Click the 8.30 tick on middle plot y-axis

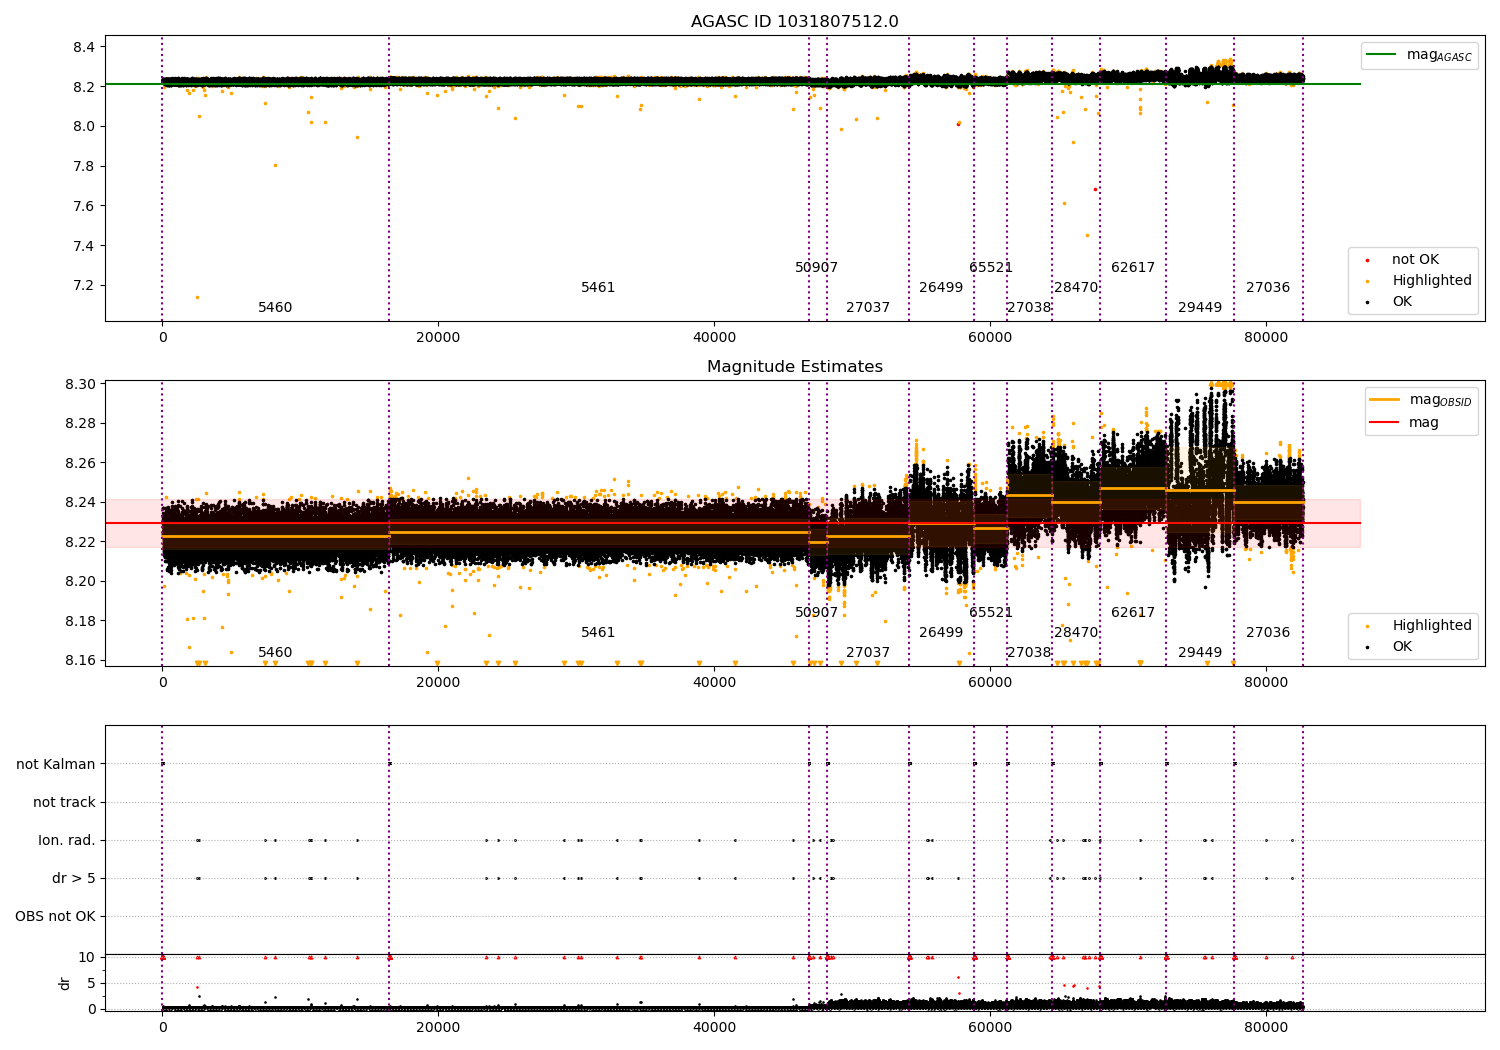coord(80,384)
